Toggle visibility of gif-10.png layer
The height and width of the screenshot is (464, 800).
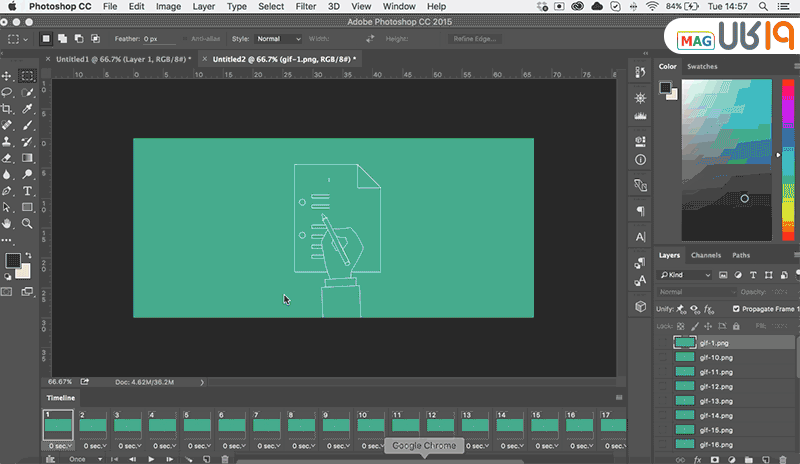[663, 357]
